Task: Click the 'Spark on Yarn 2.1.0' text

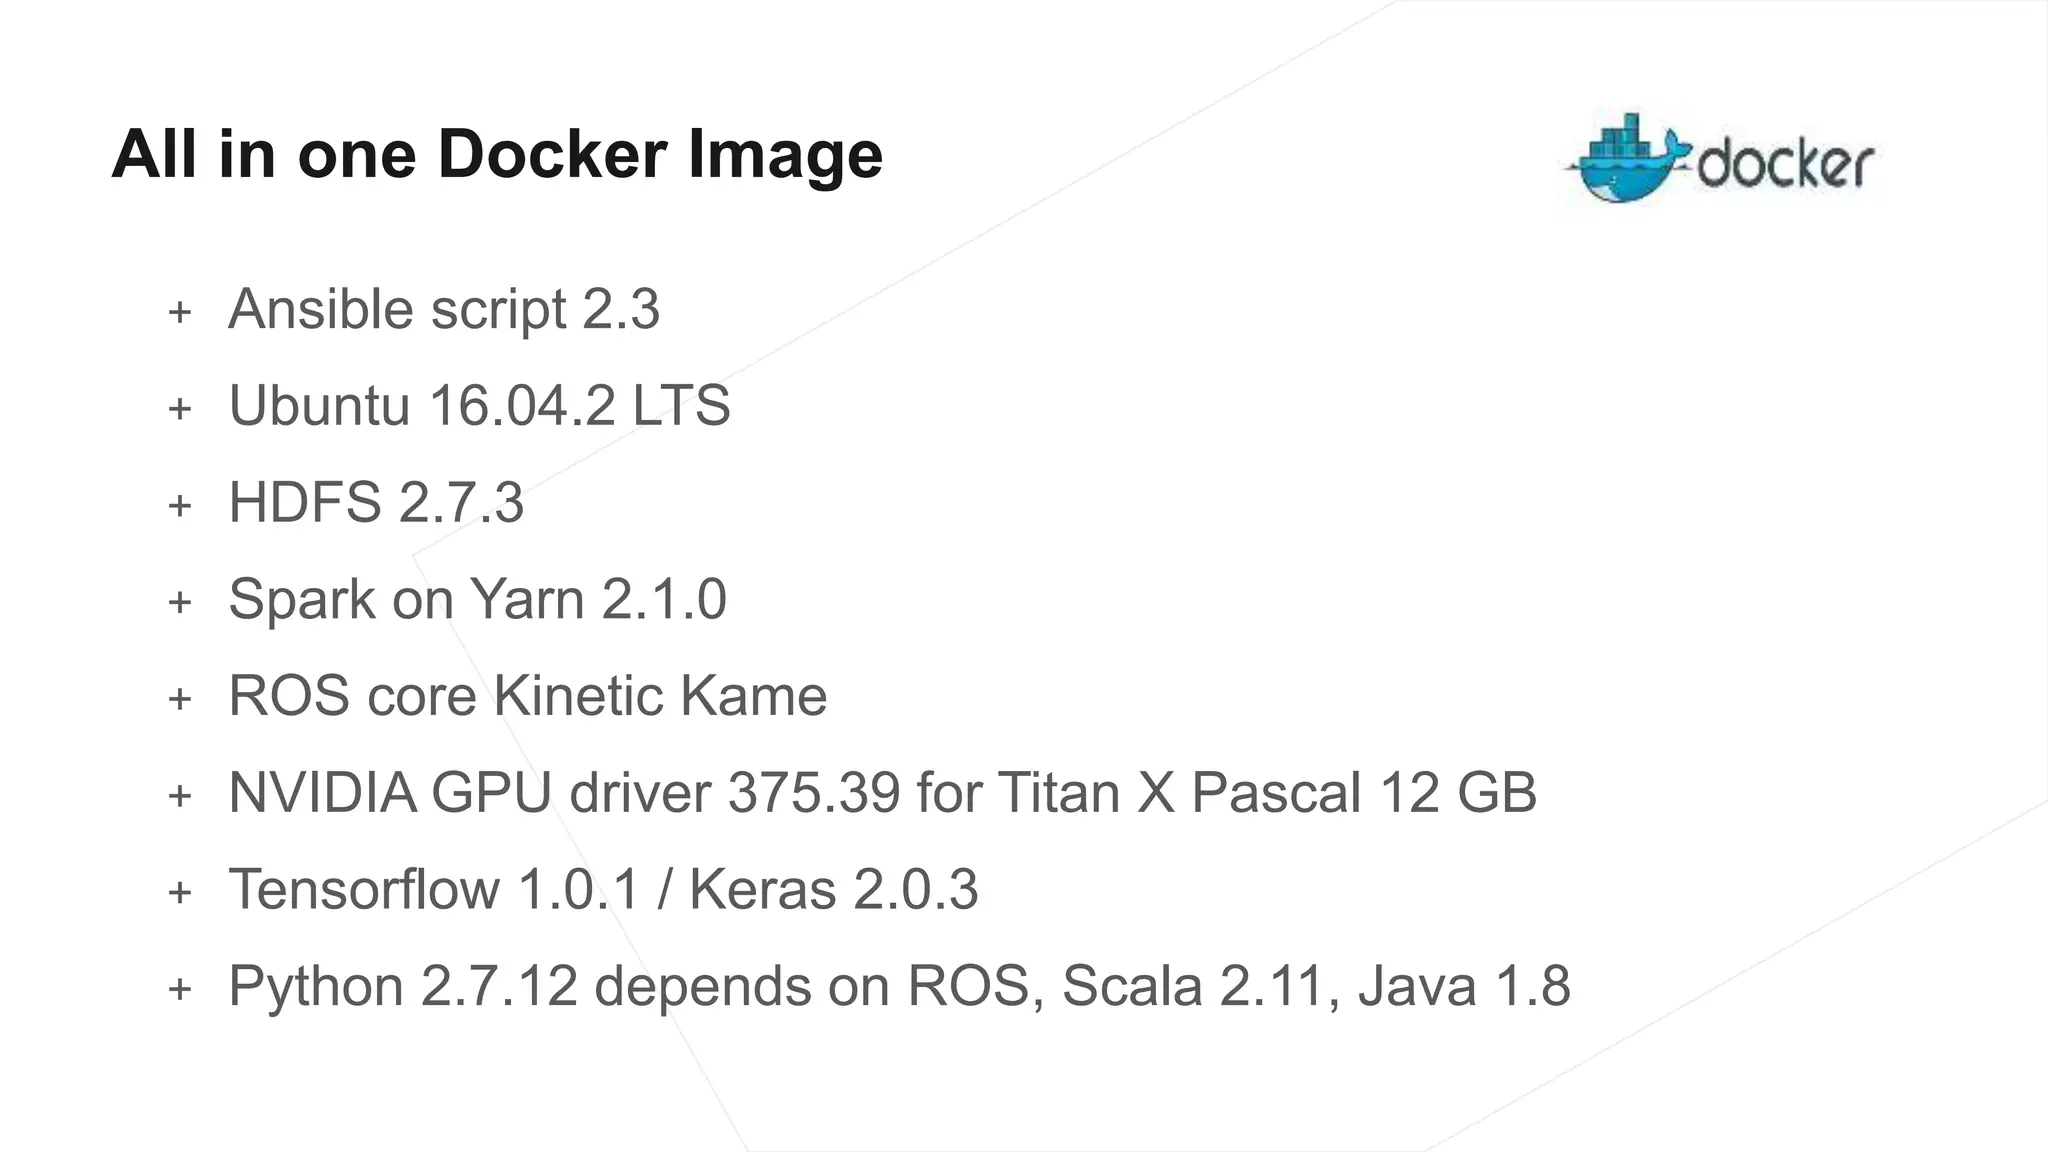Action: pyautogui.click(x=477, y=599)
